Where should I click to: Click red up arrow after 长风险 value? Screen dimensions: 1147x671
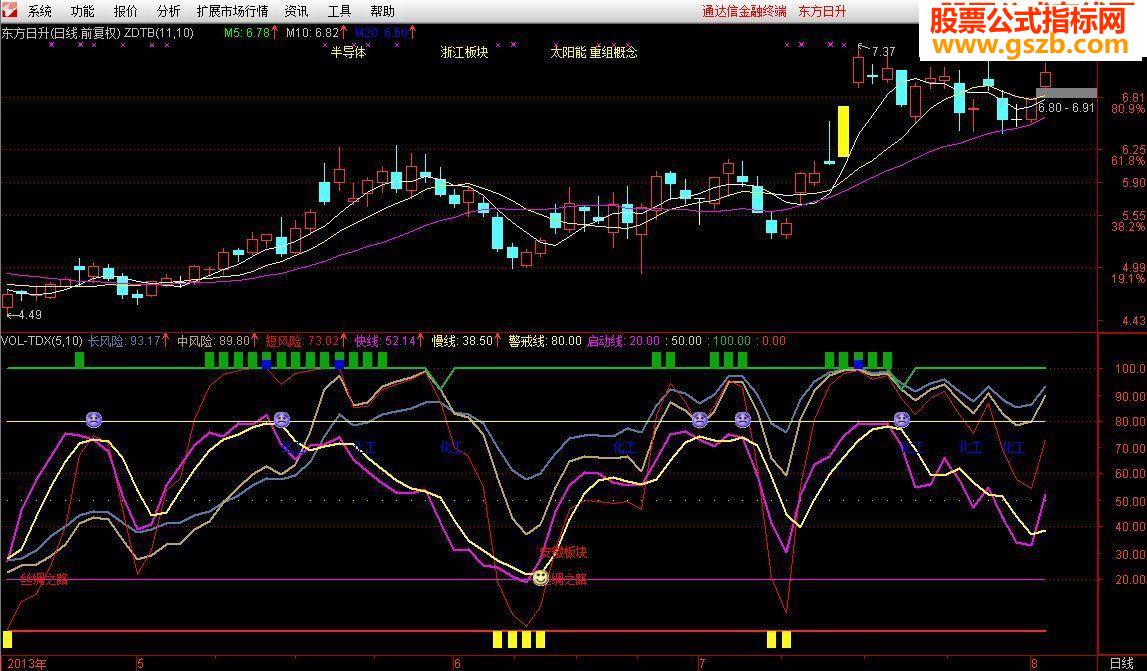165,340
